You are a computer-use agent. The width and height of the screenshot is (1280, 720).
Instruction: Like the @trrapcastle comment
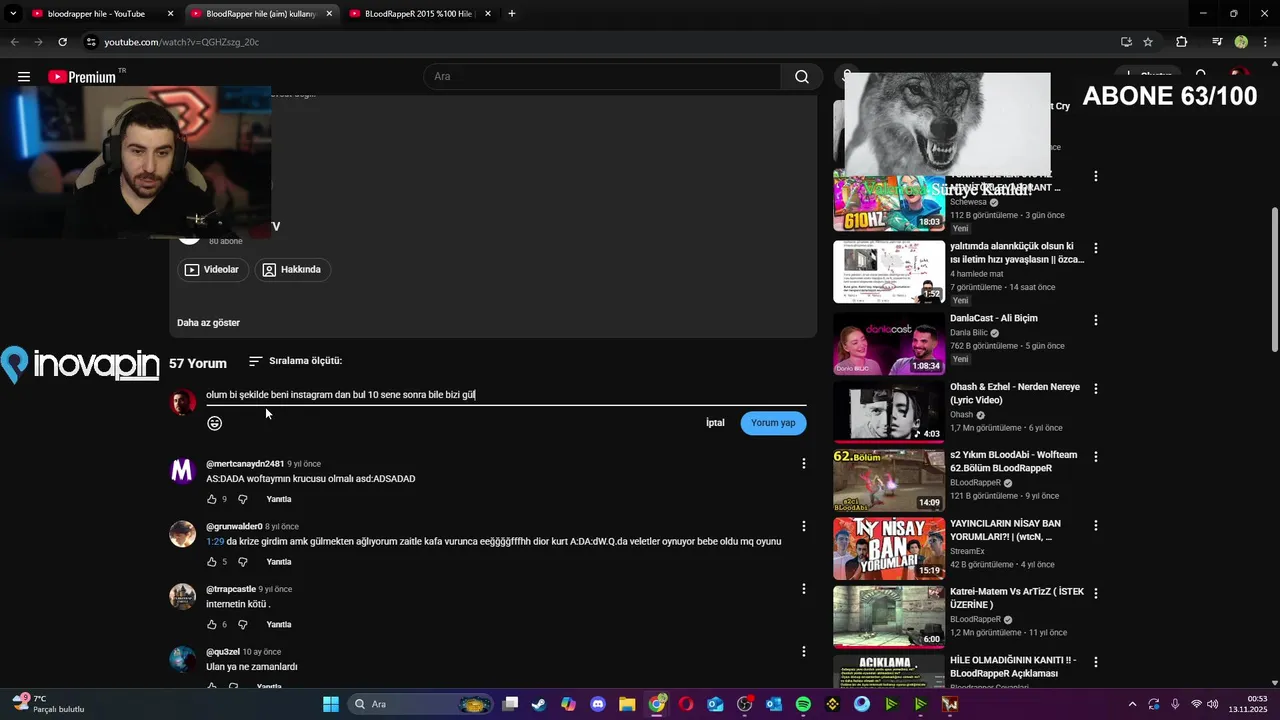point(211,624)
